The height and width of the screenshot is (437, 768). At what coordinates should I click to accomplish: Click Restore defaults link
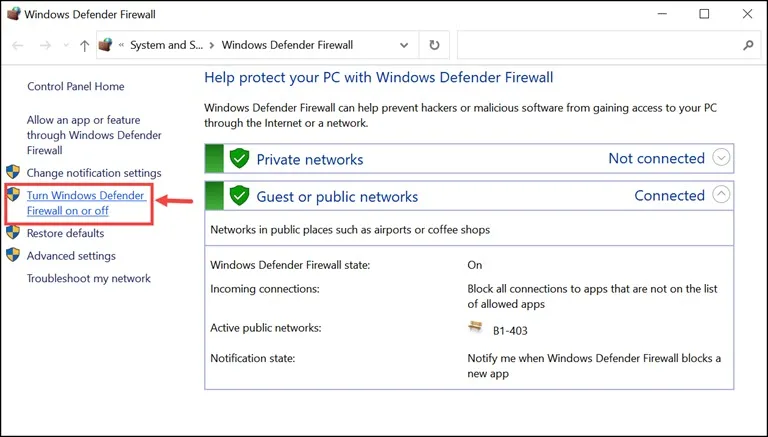[x=66, y=233]
